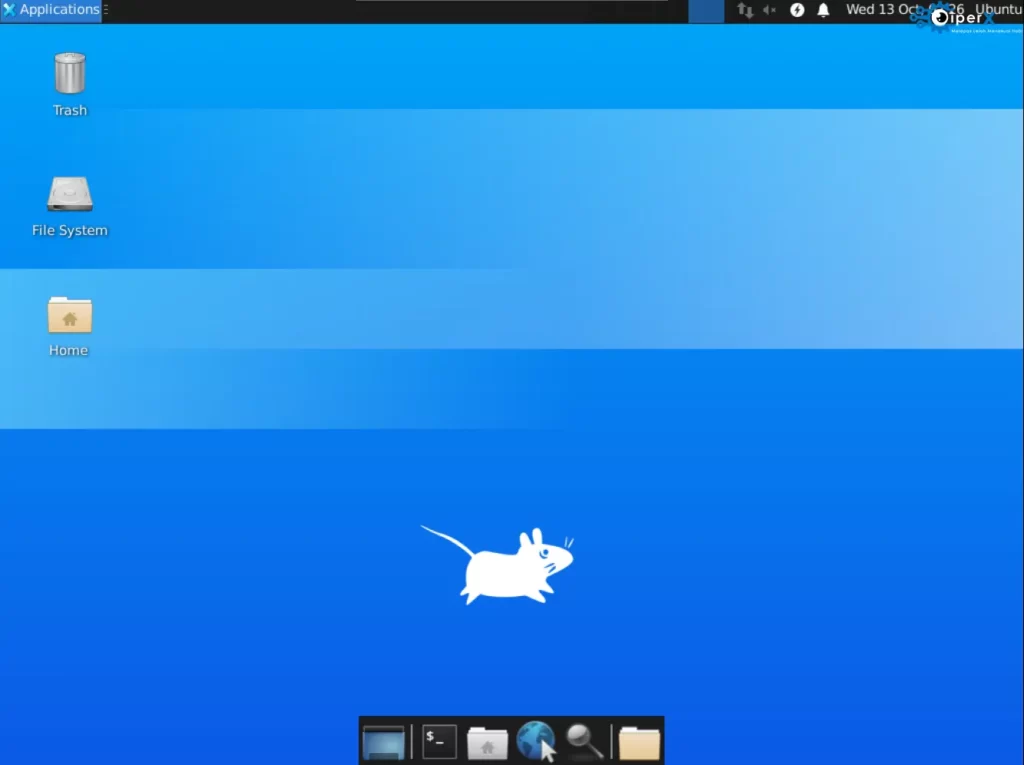Open the Application Finder magnifier icon
Viewport: 1024px width, 765px height.
click(x=584, y=741)
